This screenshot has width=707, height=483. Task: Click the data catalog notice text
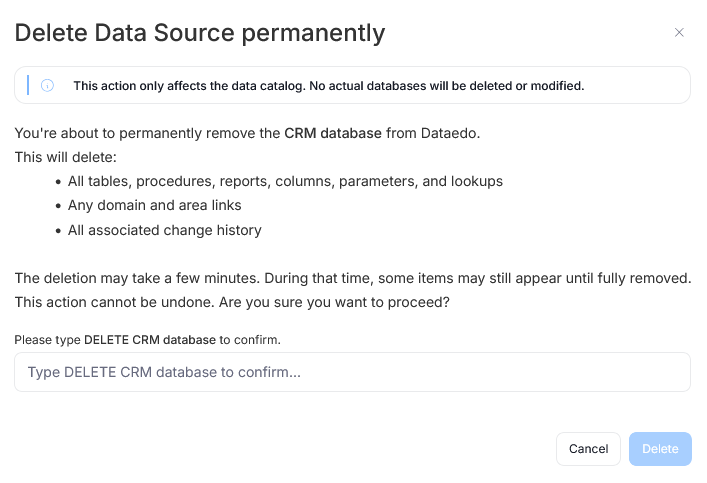point(329,86)
